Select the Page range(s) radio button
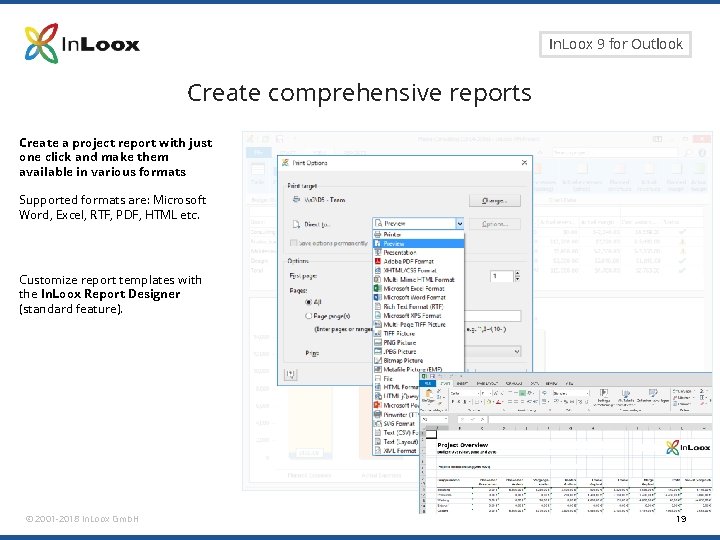 (x=309, y=316)
